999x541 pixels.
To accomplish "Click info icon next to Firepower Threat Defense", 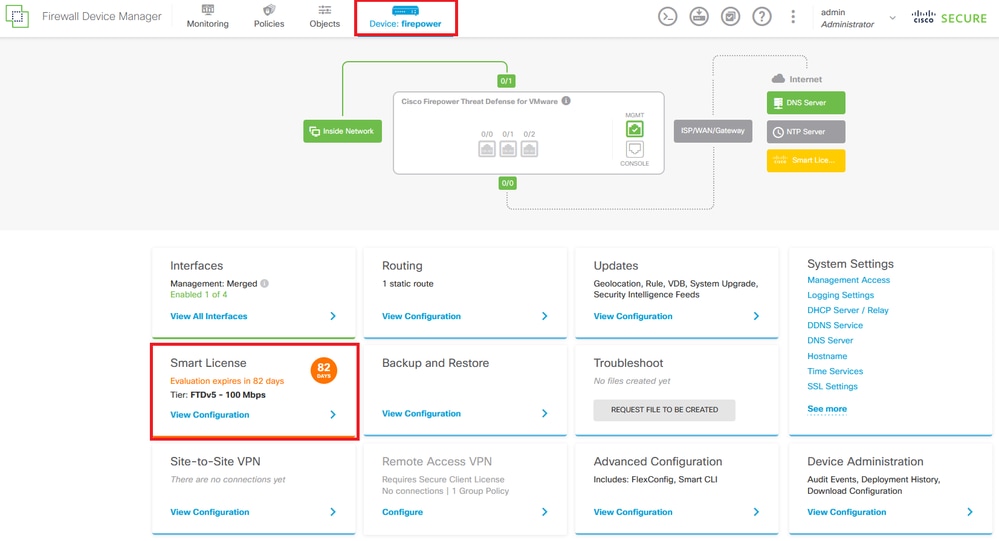I will [x=566, y=101].
